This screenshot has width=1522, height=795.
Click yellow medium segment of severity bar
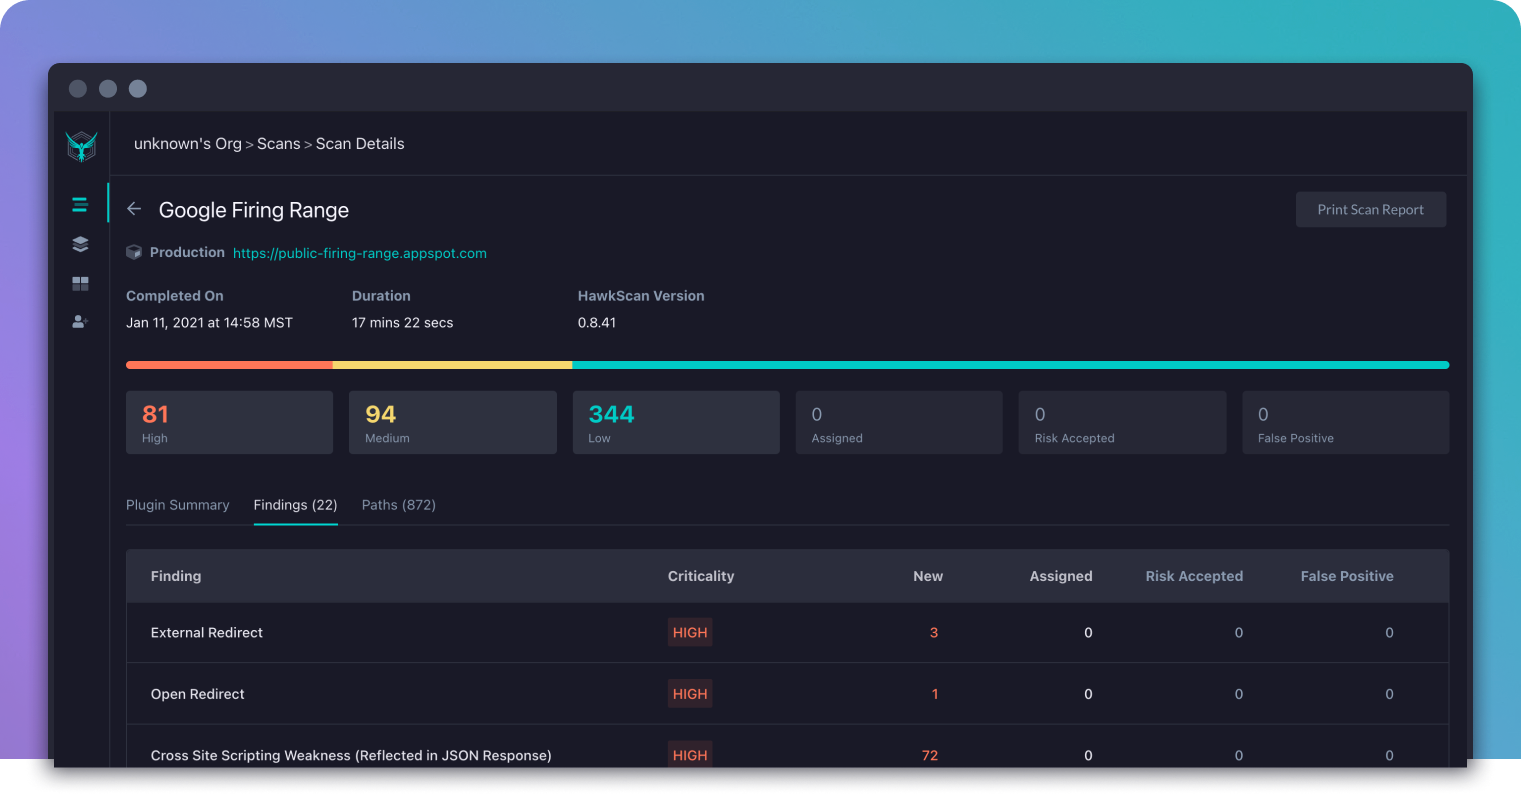pos(452,365)
